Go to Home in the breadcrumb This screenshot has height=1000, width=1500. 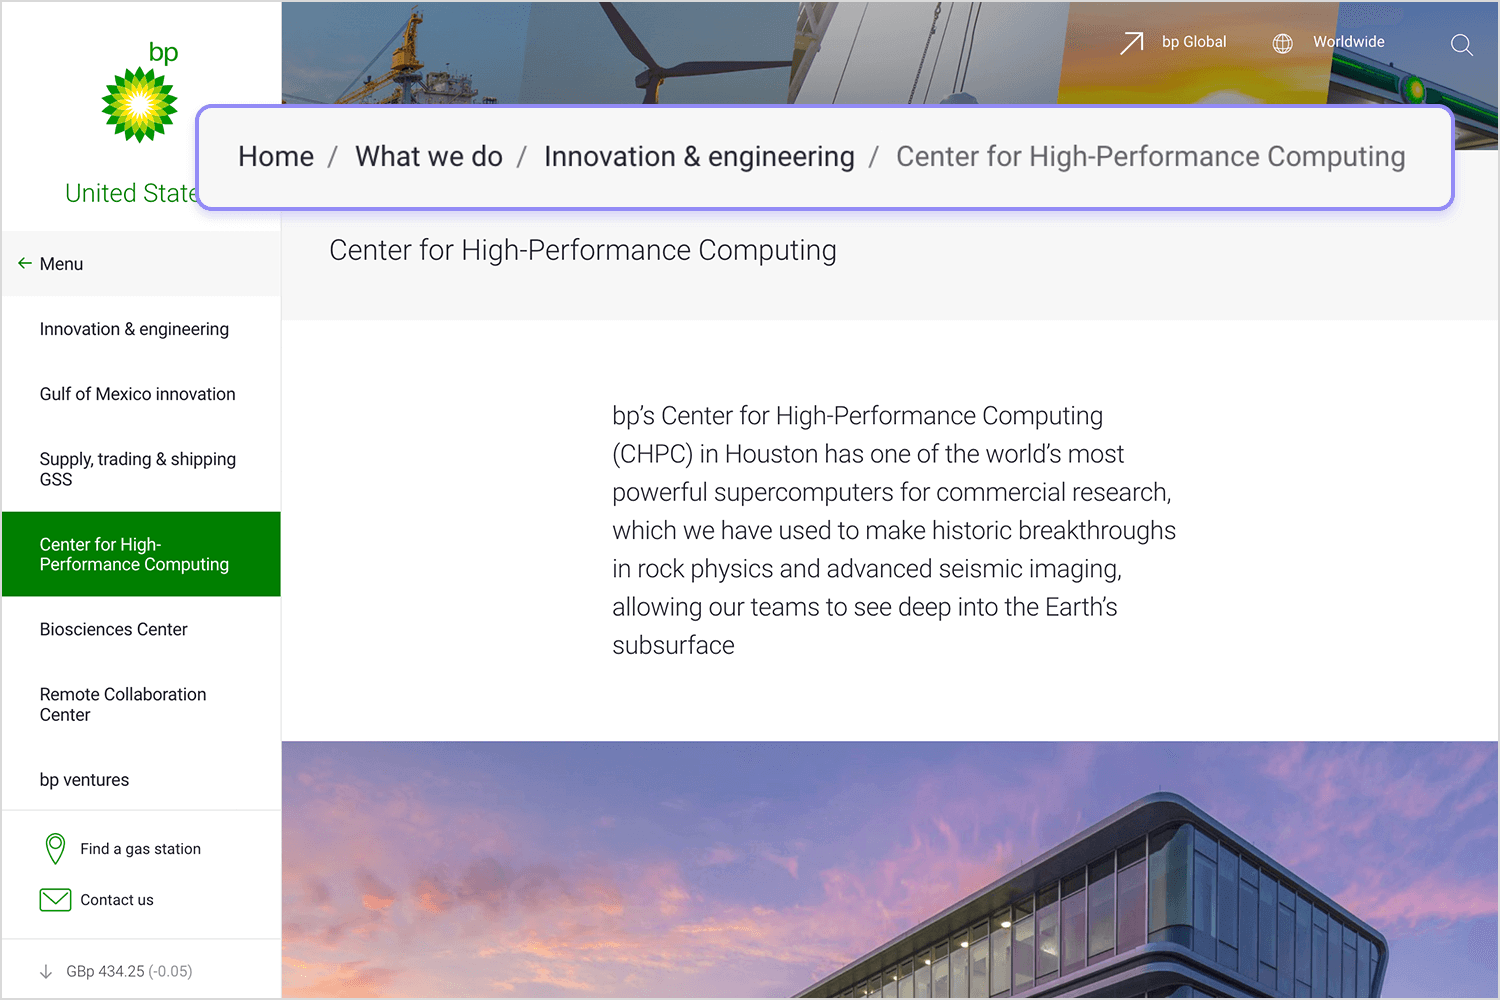tap(276, 157)
